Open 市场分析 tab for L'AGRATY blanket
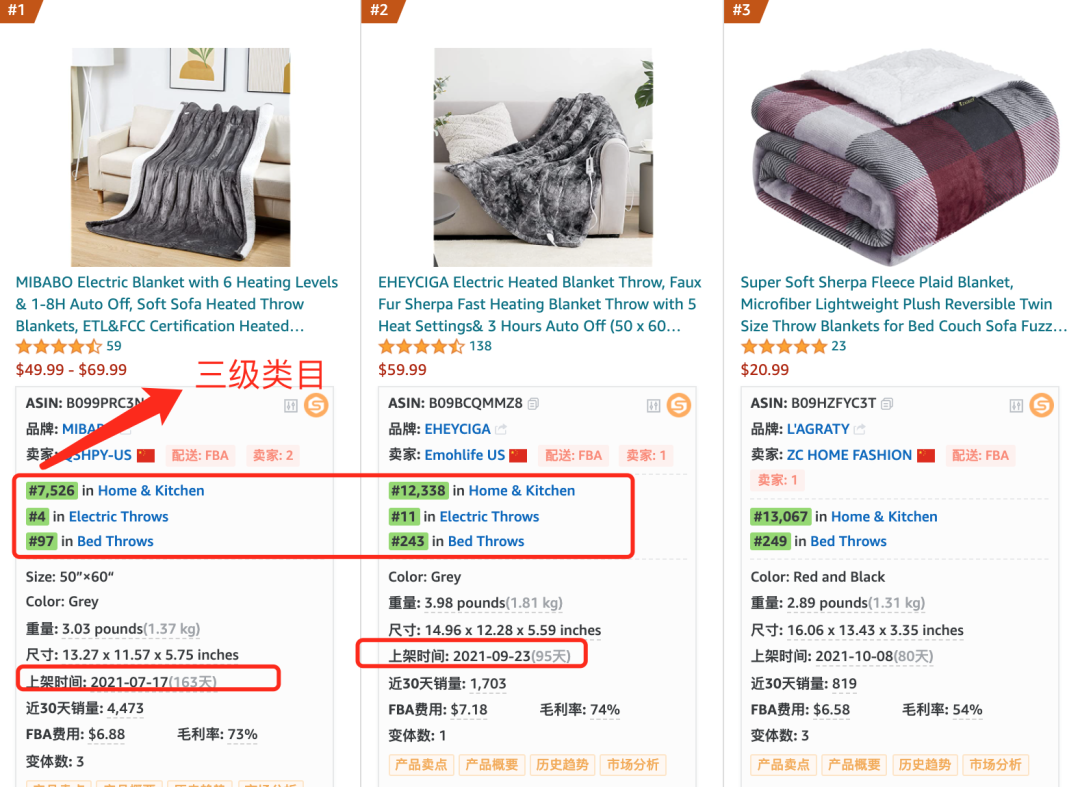Viewport: 1080px width, 787px height. coord(996,765)
